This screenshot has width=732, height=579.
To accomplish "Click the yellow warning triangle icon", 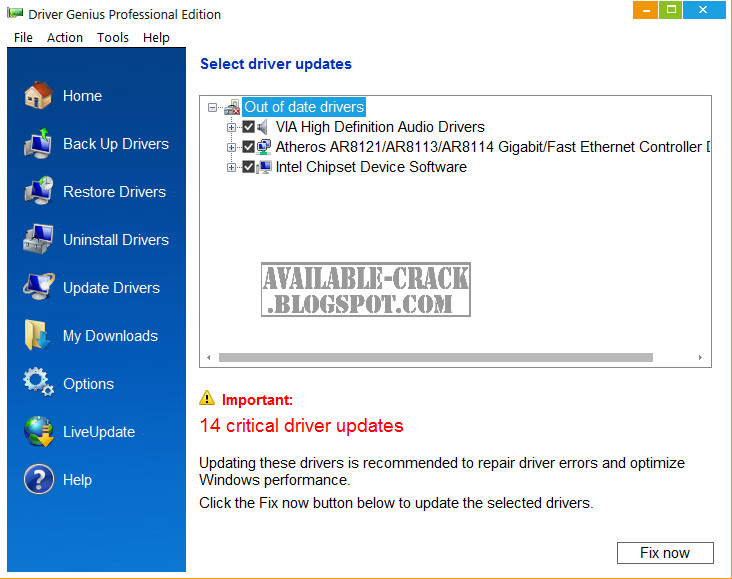I will pos(207,398).
